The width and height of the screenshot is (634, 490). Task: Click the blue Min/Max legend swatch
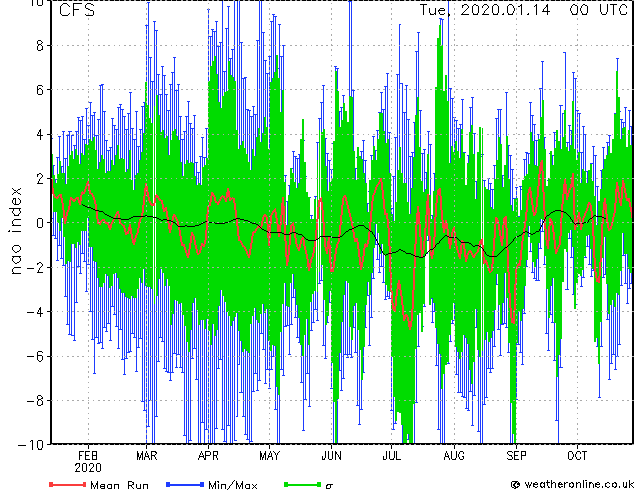click(185, 484)
